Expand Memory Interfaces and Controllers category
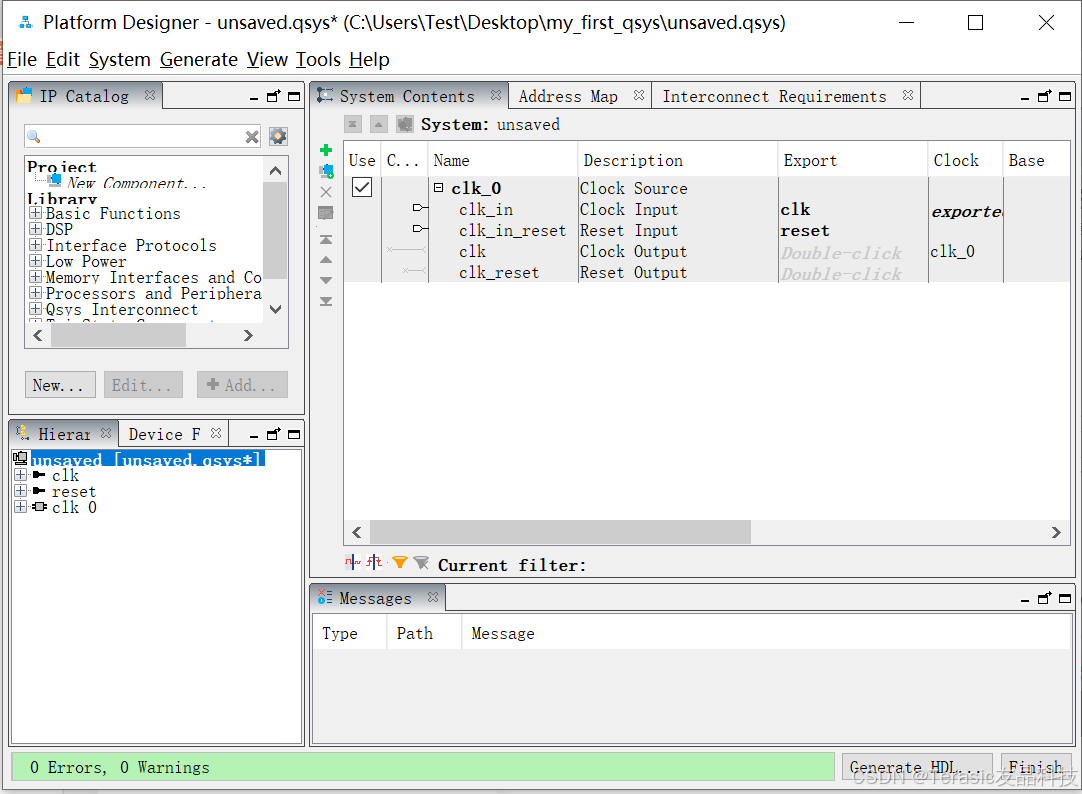The image size is (1082, 794). point(36,277)
